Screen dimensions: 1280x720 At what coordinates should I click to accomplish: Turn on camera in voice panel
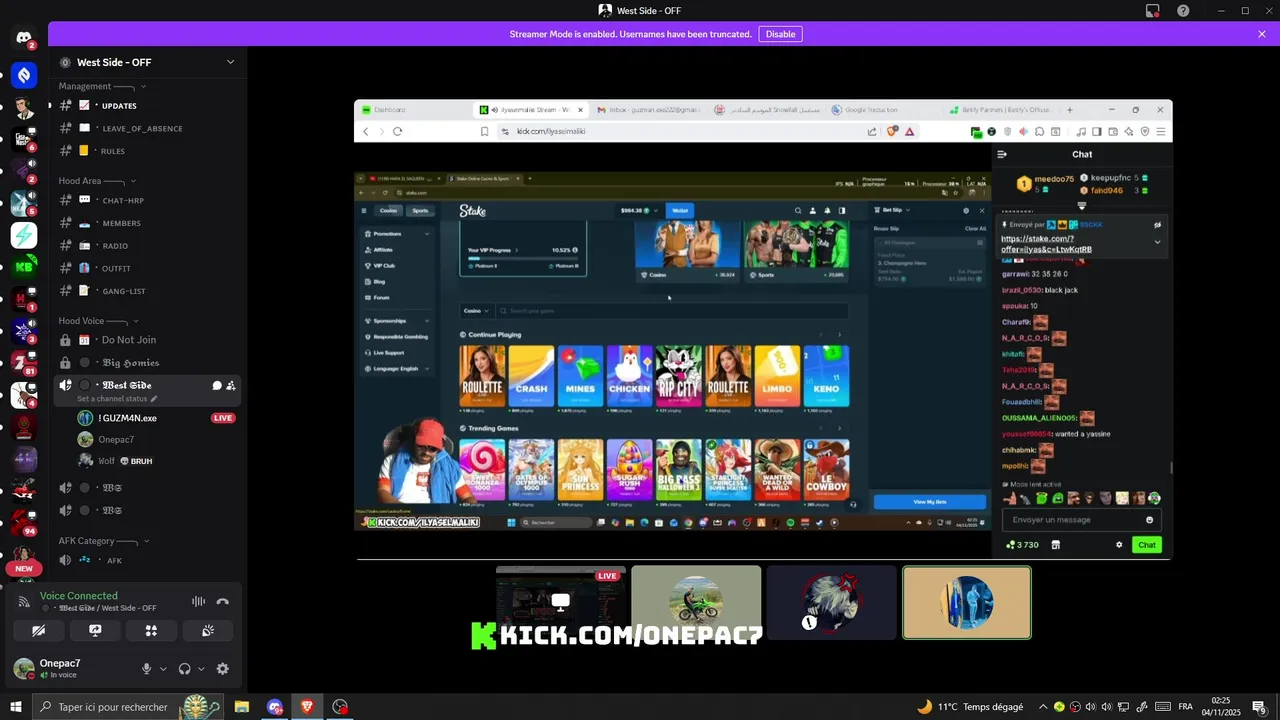pos(38,630)
